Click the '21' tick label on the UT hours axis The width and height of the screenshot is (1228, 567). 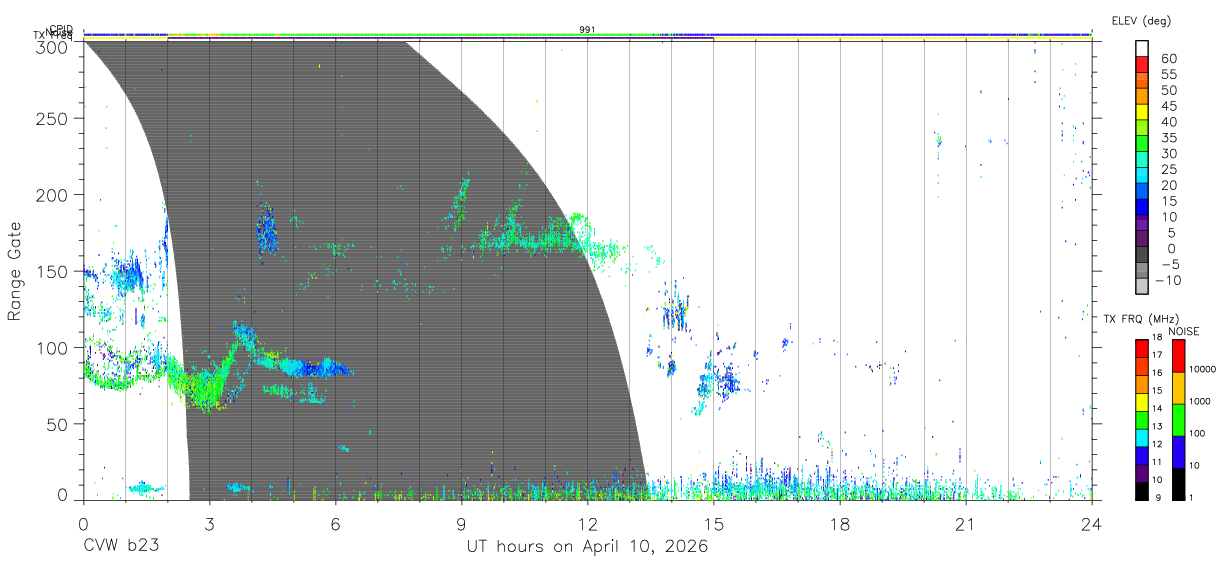point(965,524)
